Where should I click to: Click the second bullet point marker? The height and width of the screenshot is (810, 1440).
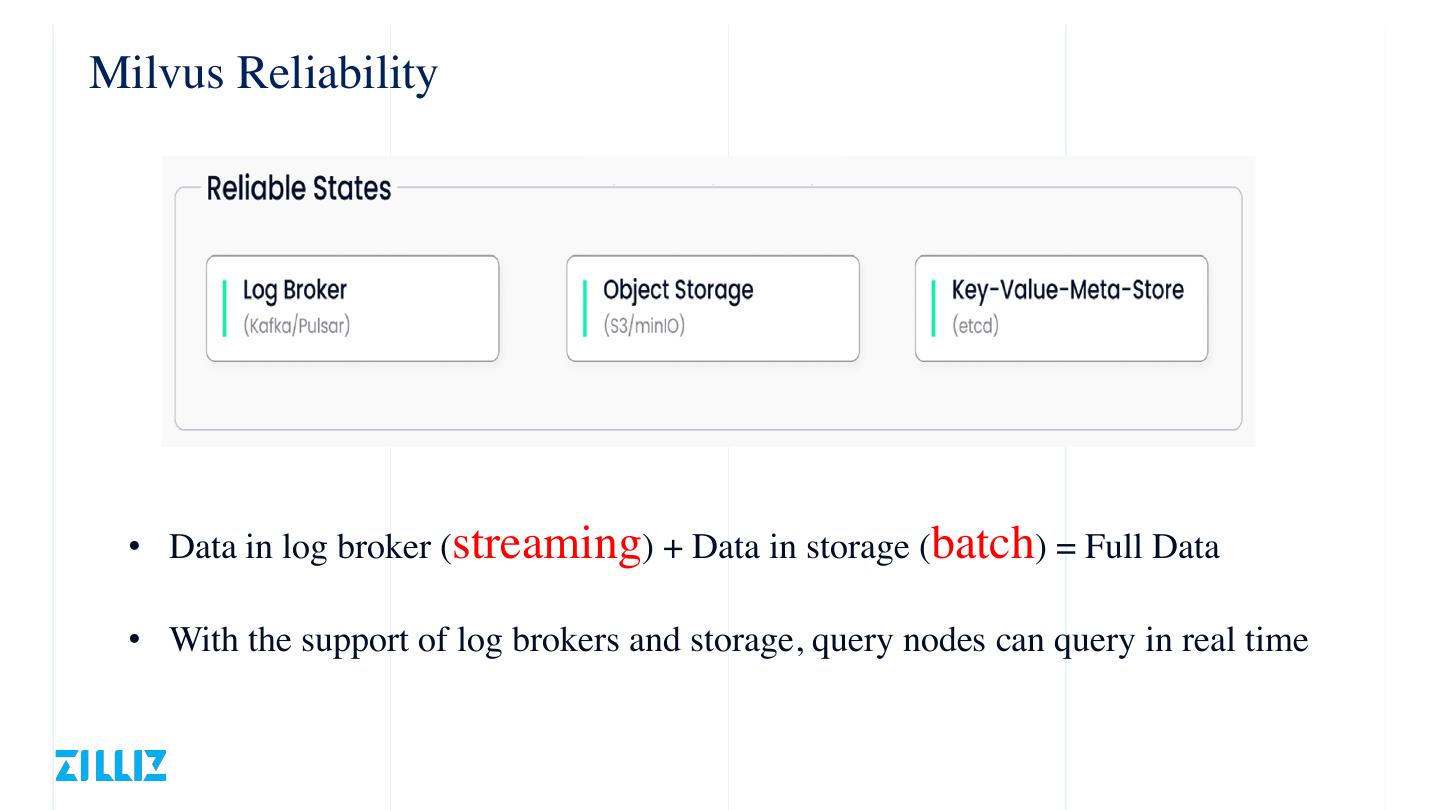pos(135,640)
